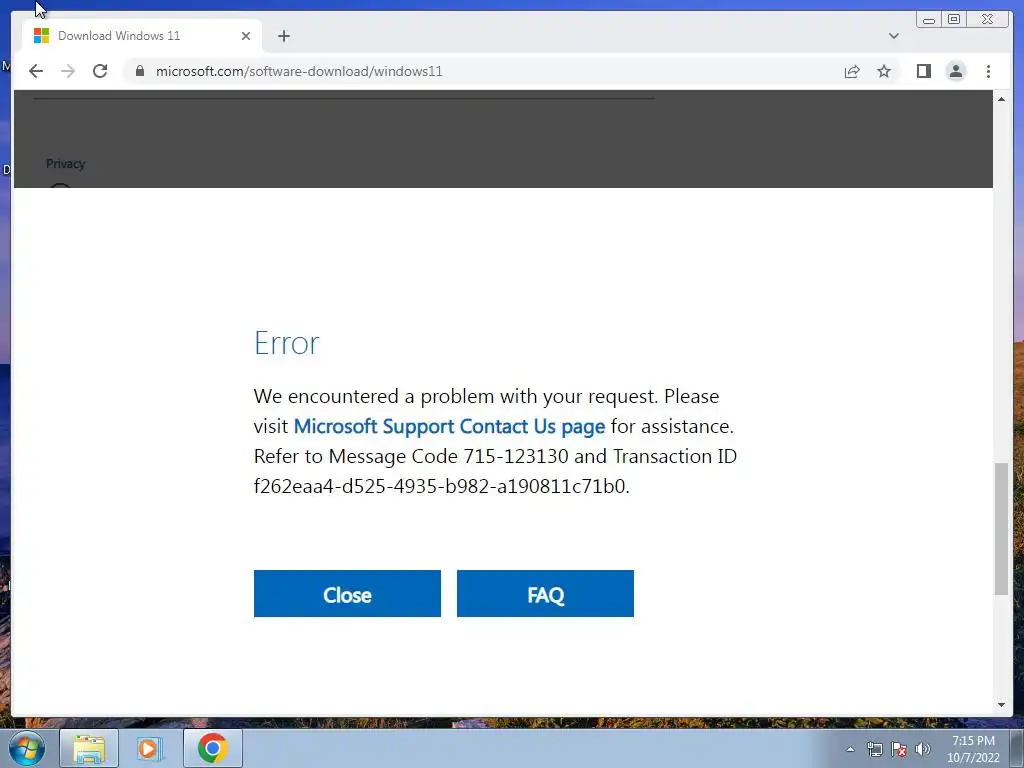This screenshot has height=768, width=1024.
Task: Click the forward navigation arrow
Action: tap(68, 71)
